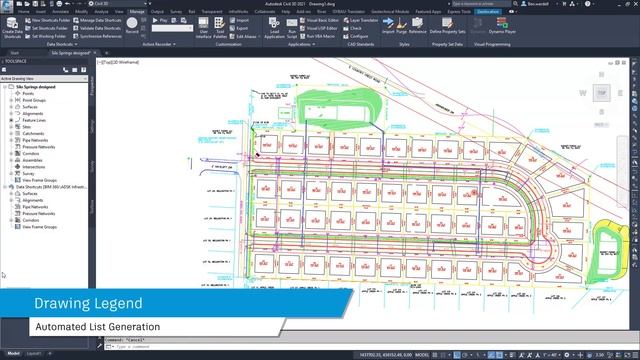Select the Intersections tree item

click(x=33, y=167)
